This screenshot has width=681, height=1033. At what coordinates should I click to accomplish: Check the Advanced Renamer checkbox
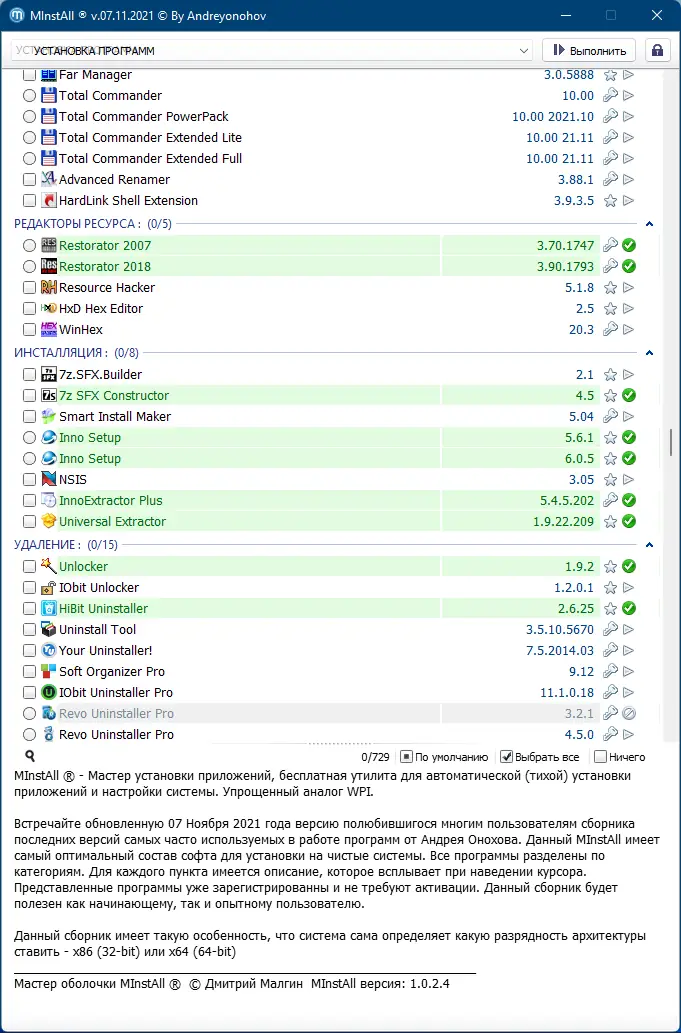30,180
